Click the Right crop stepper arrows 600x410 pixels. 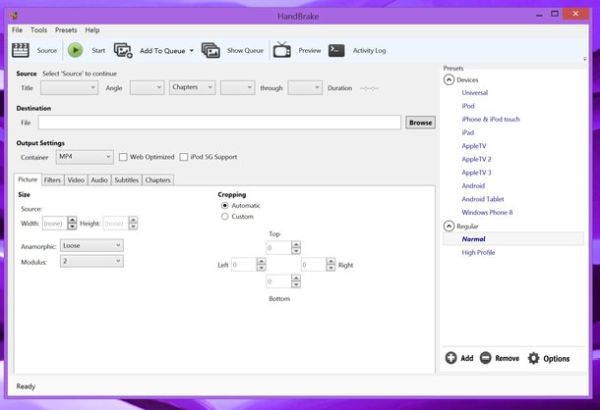[x=331, y=265]
